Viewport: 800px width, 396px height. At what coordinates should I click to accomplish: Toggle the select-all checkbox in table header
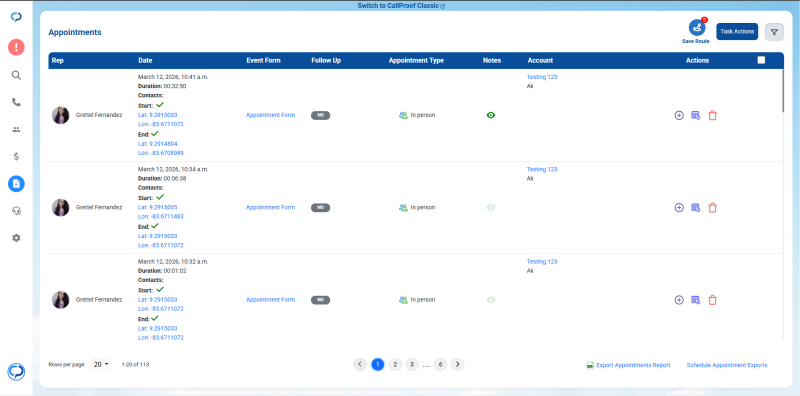pyautogui.click(x=761, y=60)
